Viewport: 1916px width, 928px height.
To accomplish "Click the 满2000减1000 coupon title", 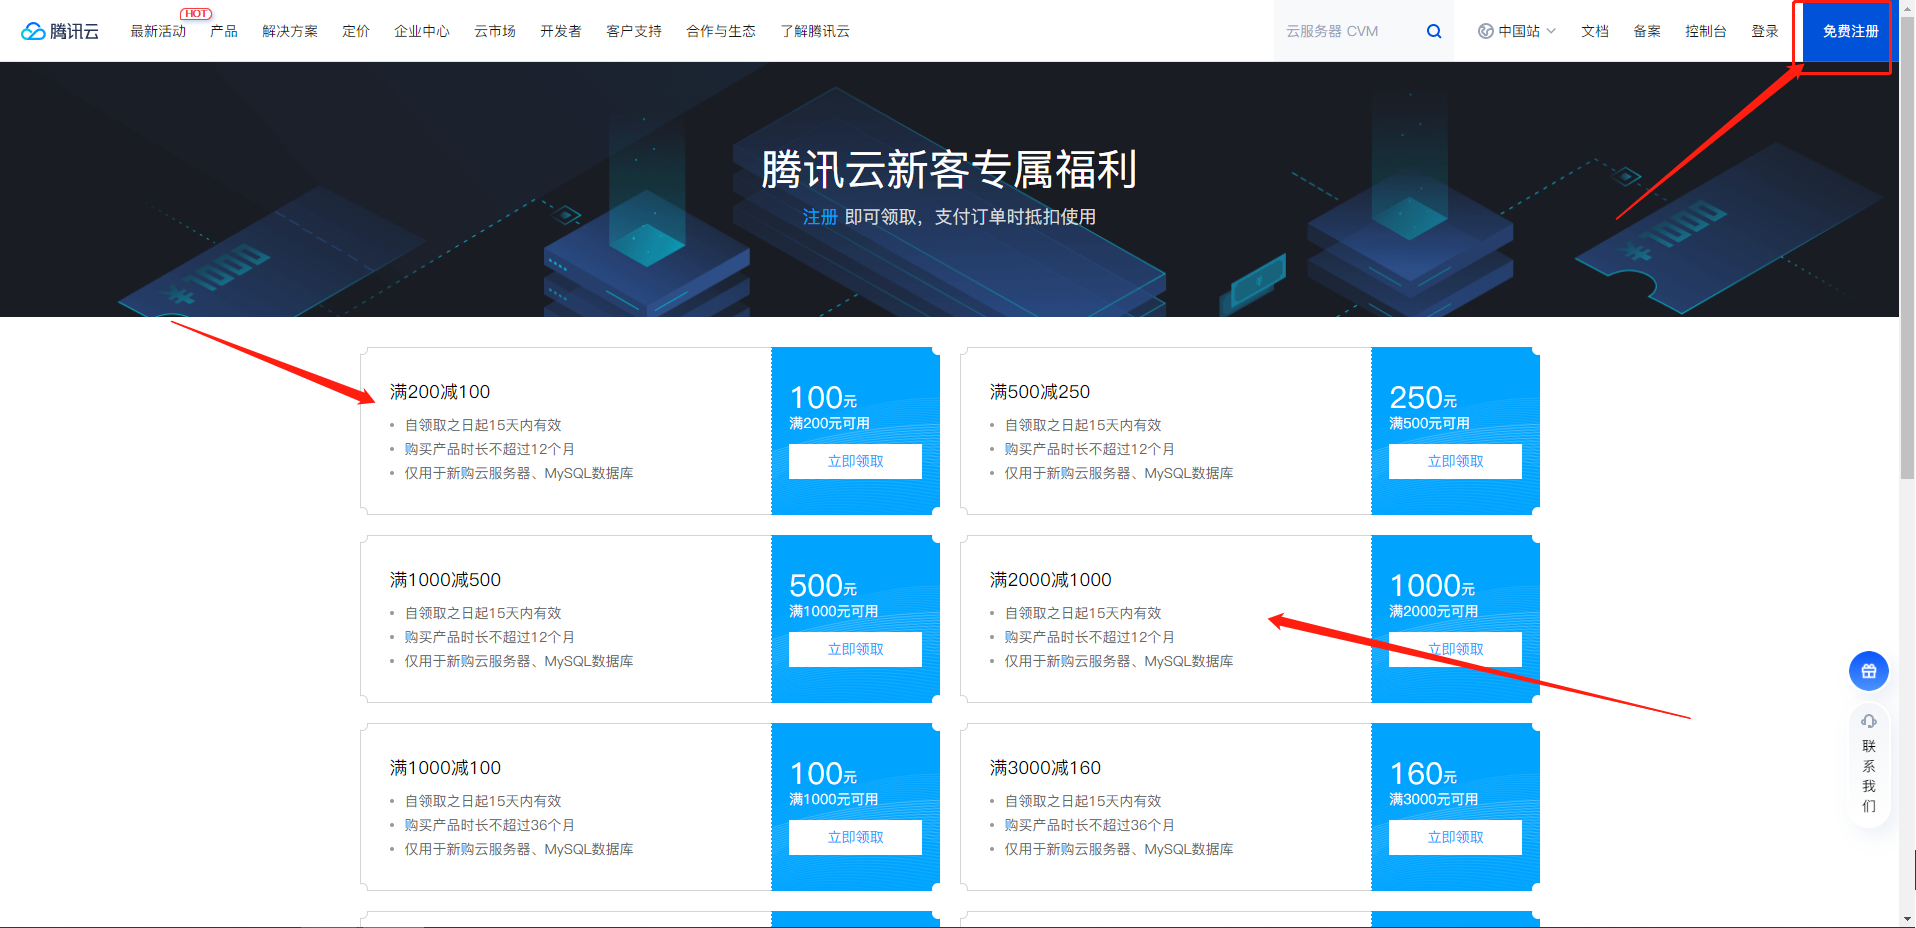I will [1050, 580].
